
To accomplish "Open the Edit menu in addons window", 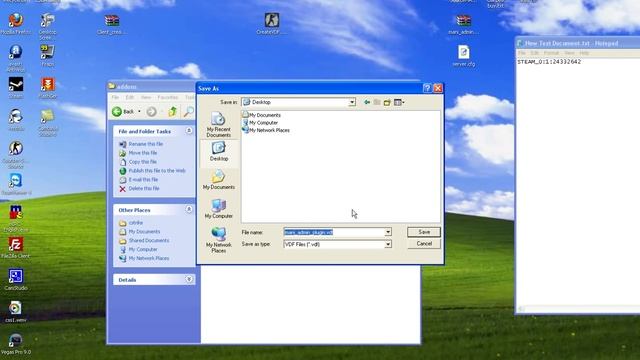I will 130,98.
